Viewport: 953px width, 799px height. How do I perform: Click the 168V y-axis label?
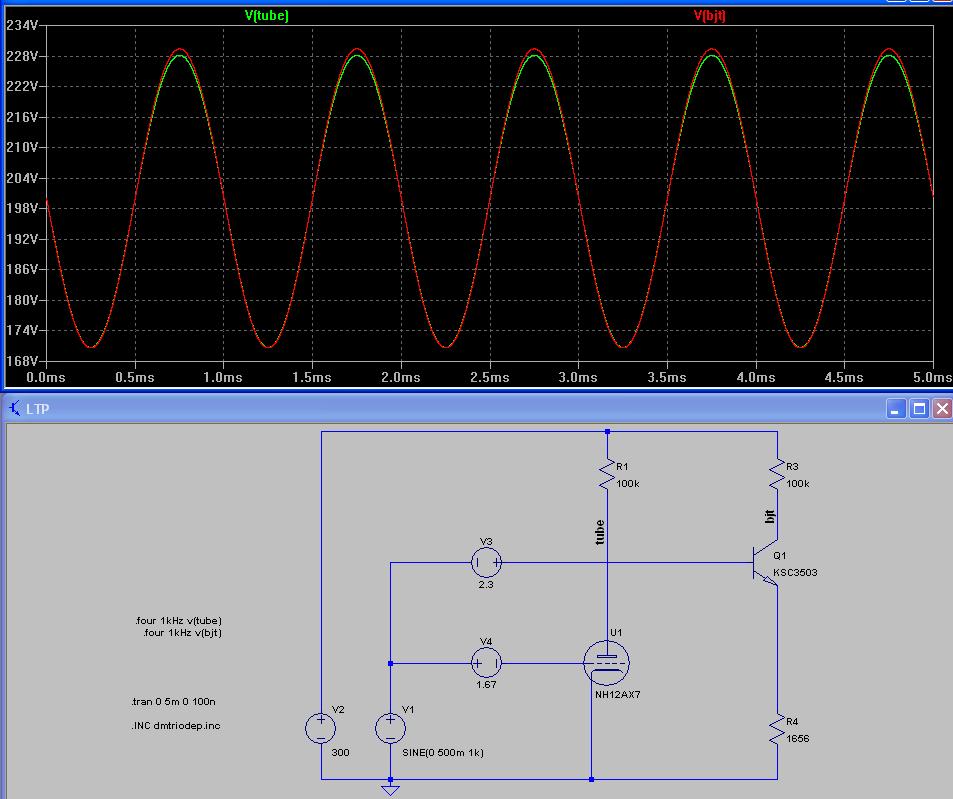22,361
